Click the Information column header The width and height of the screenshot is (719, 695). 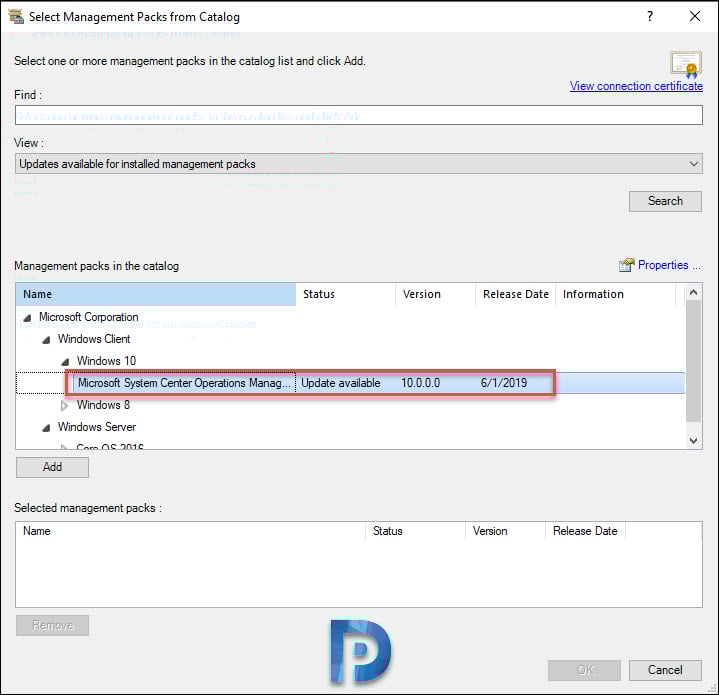pyautogui.click(x=615, y=294)
